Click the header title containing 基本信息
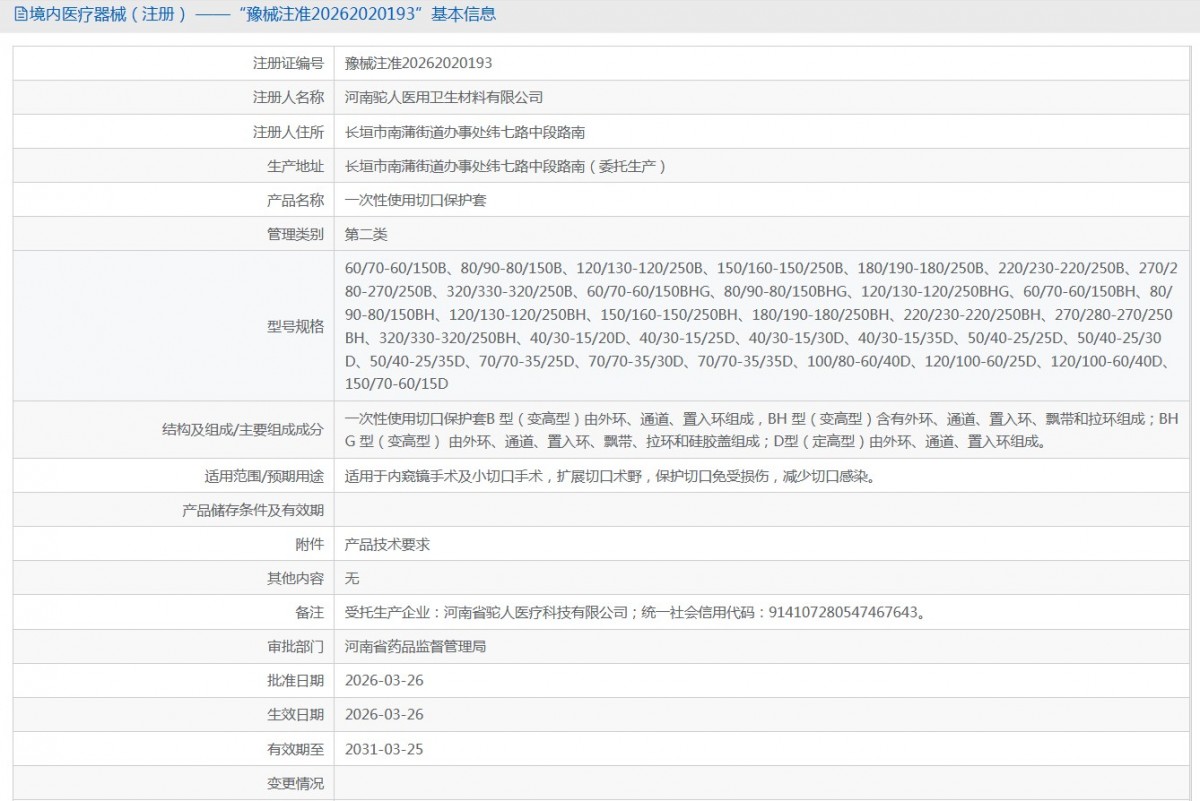 pyautogui.click(x=260, y=15)
